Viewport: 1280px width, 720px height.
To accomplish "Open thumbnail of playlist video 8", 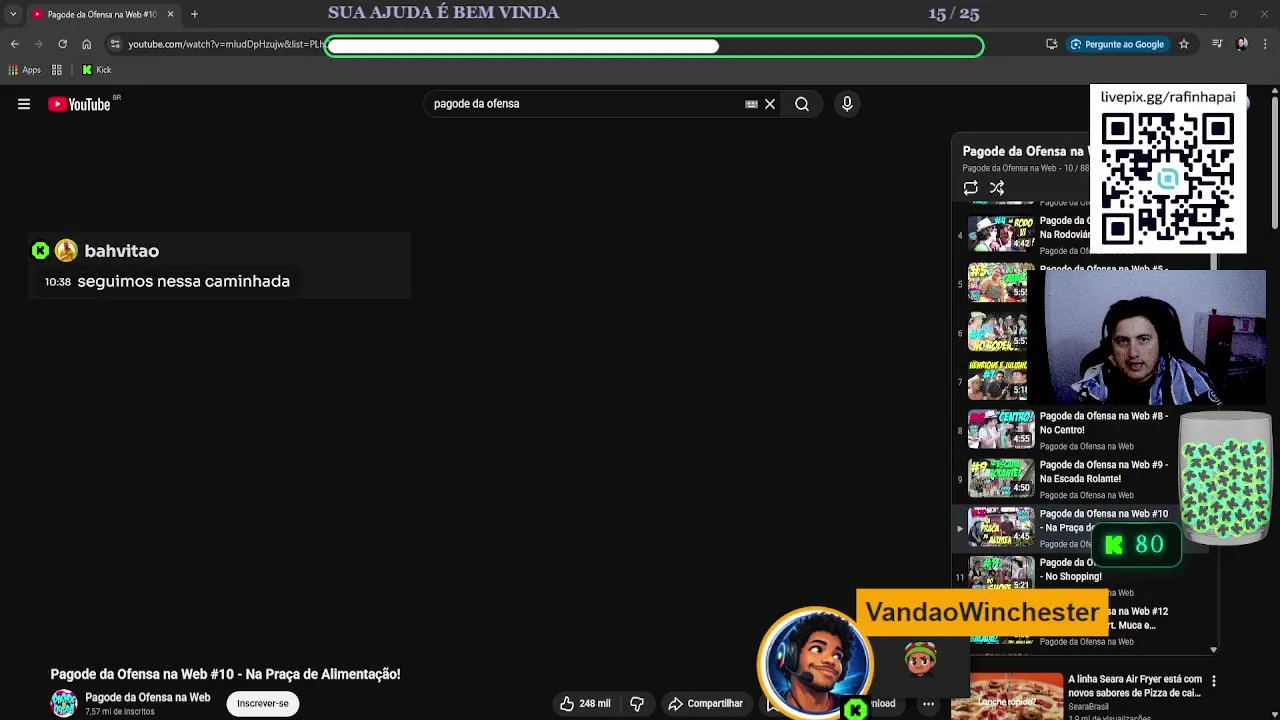I will pos(1001,429).
